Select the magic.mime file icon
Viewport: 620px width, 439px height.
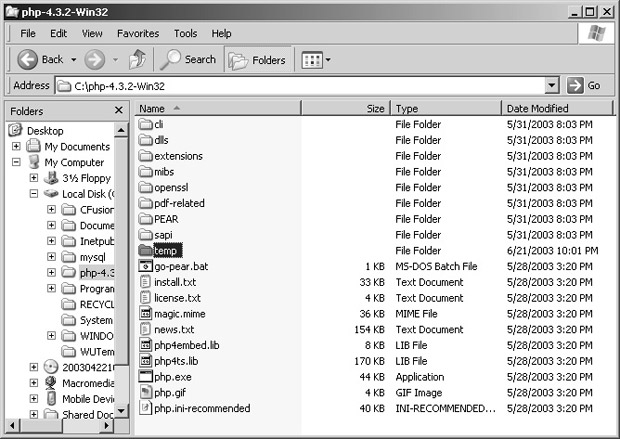click(x=146, y=313)
